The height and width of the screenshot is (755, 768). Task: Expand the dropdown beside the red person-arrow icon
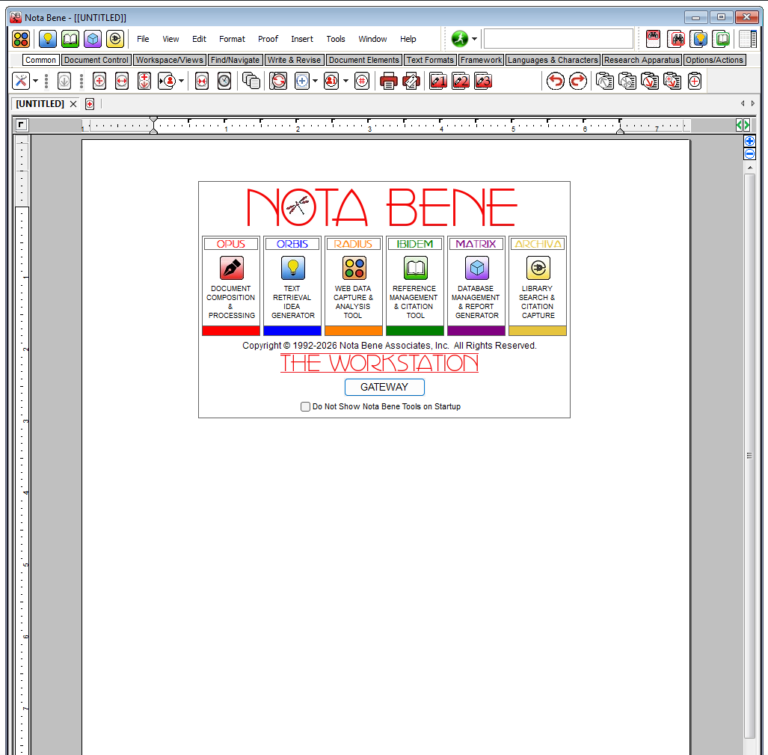pyautogui.click(x=181, y=81)
